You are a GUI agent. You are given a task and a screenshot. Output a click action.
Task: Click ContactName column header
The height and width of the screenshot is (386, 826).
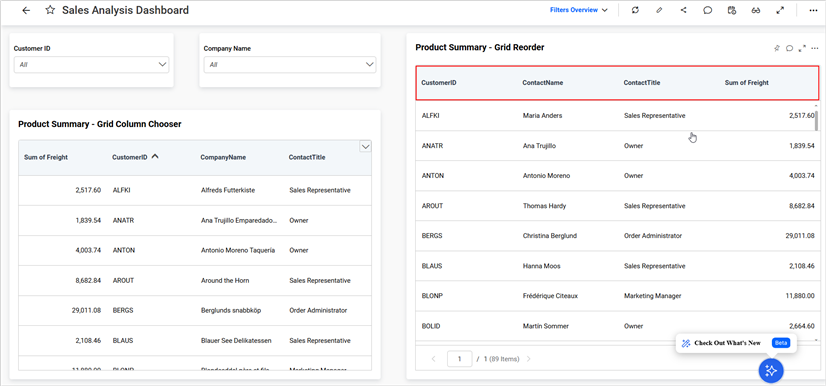[543, 83]
